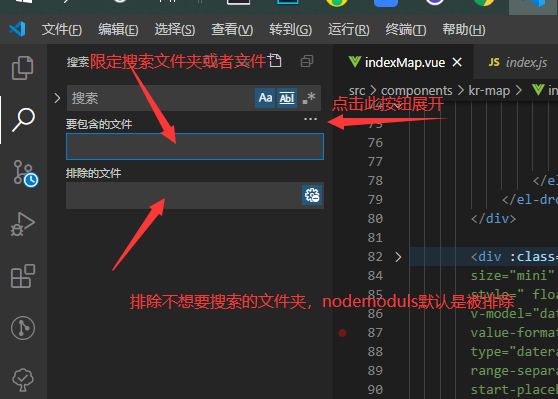The height and width of the screenshot is (399, 558).
Task: Select the Search view icon
Action: click(23, 120)
